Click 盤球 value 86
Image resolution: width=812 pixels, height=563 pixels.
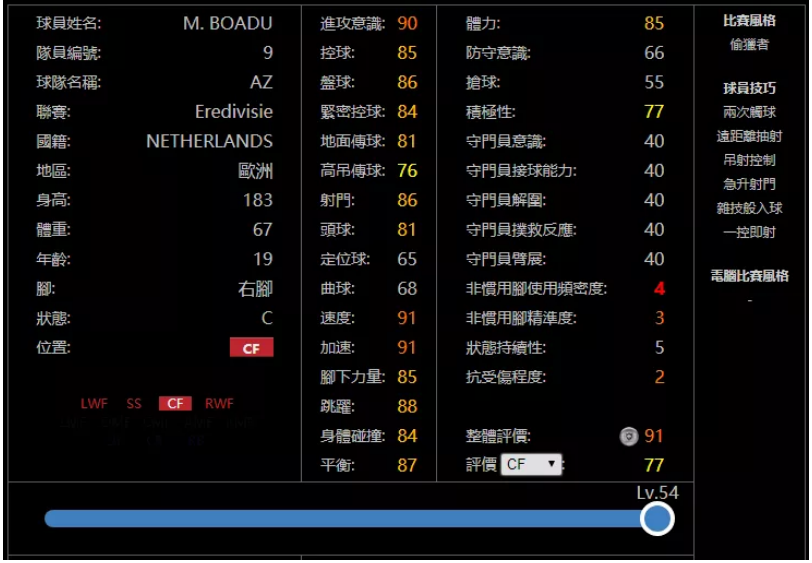(x=407, y=82)
